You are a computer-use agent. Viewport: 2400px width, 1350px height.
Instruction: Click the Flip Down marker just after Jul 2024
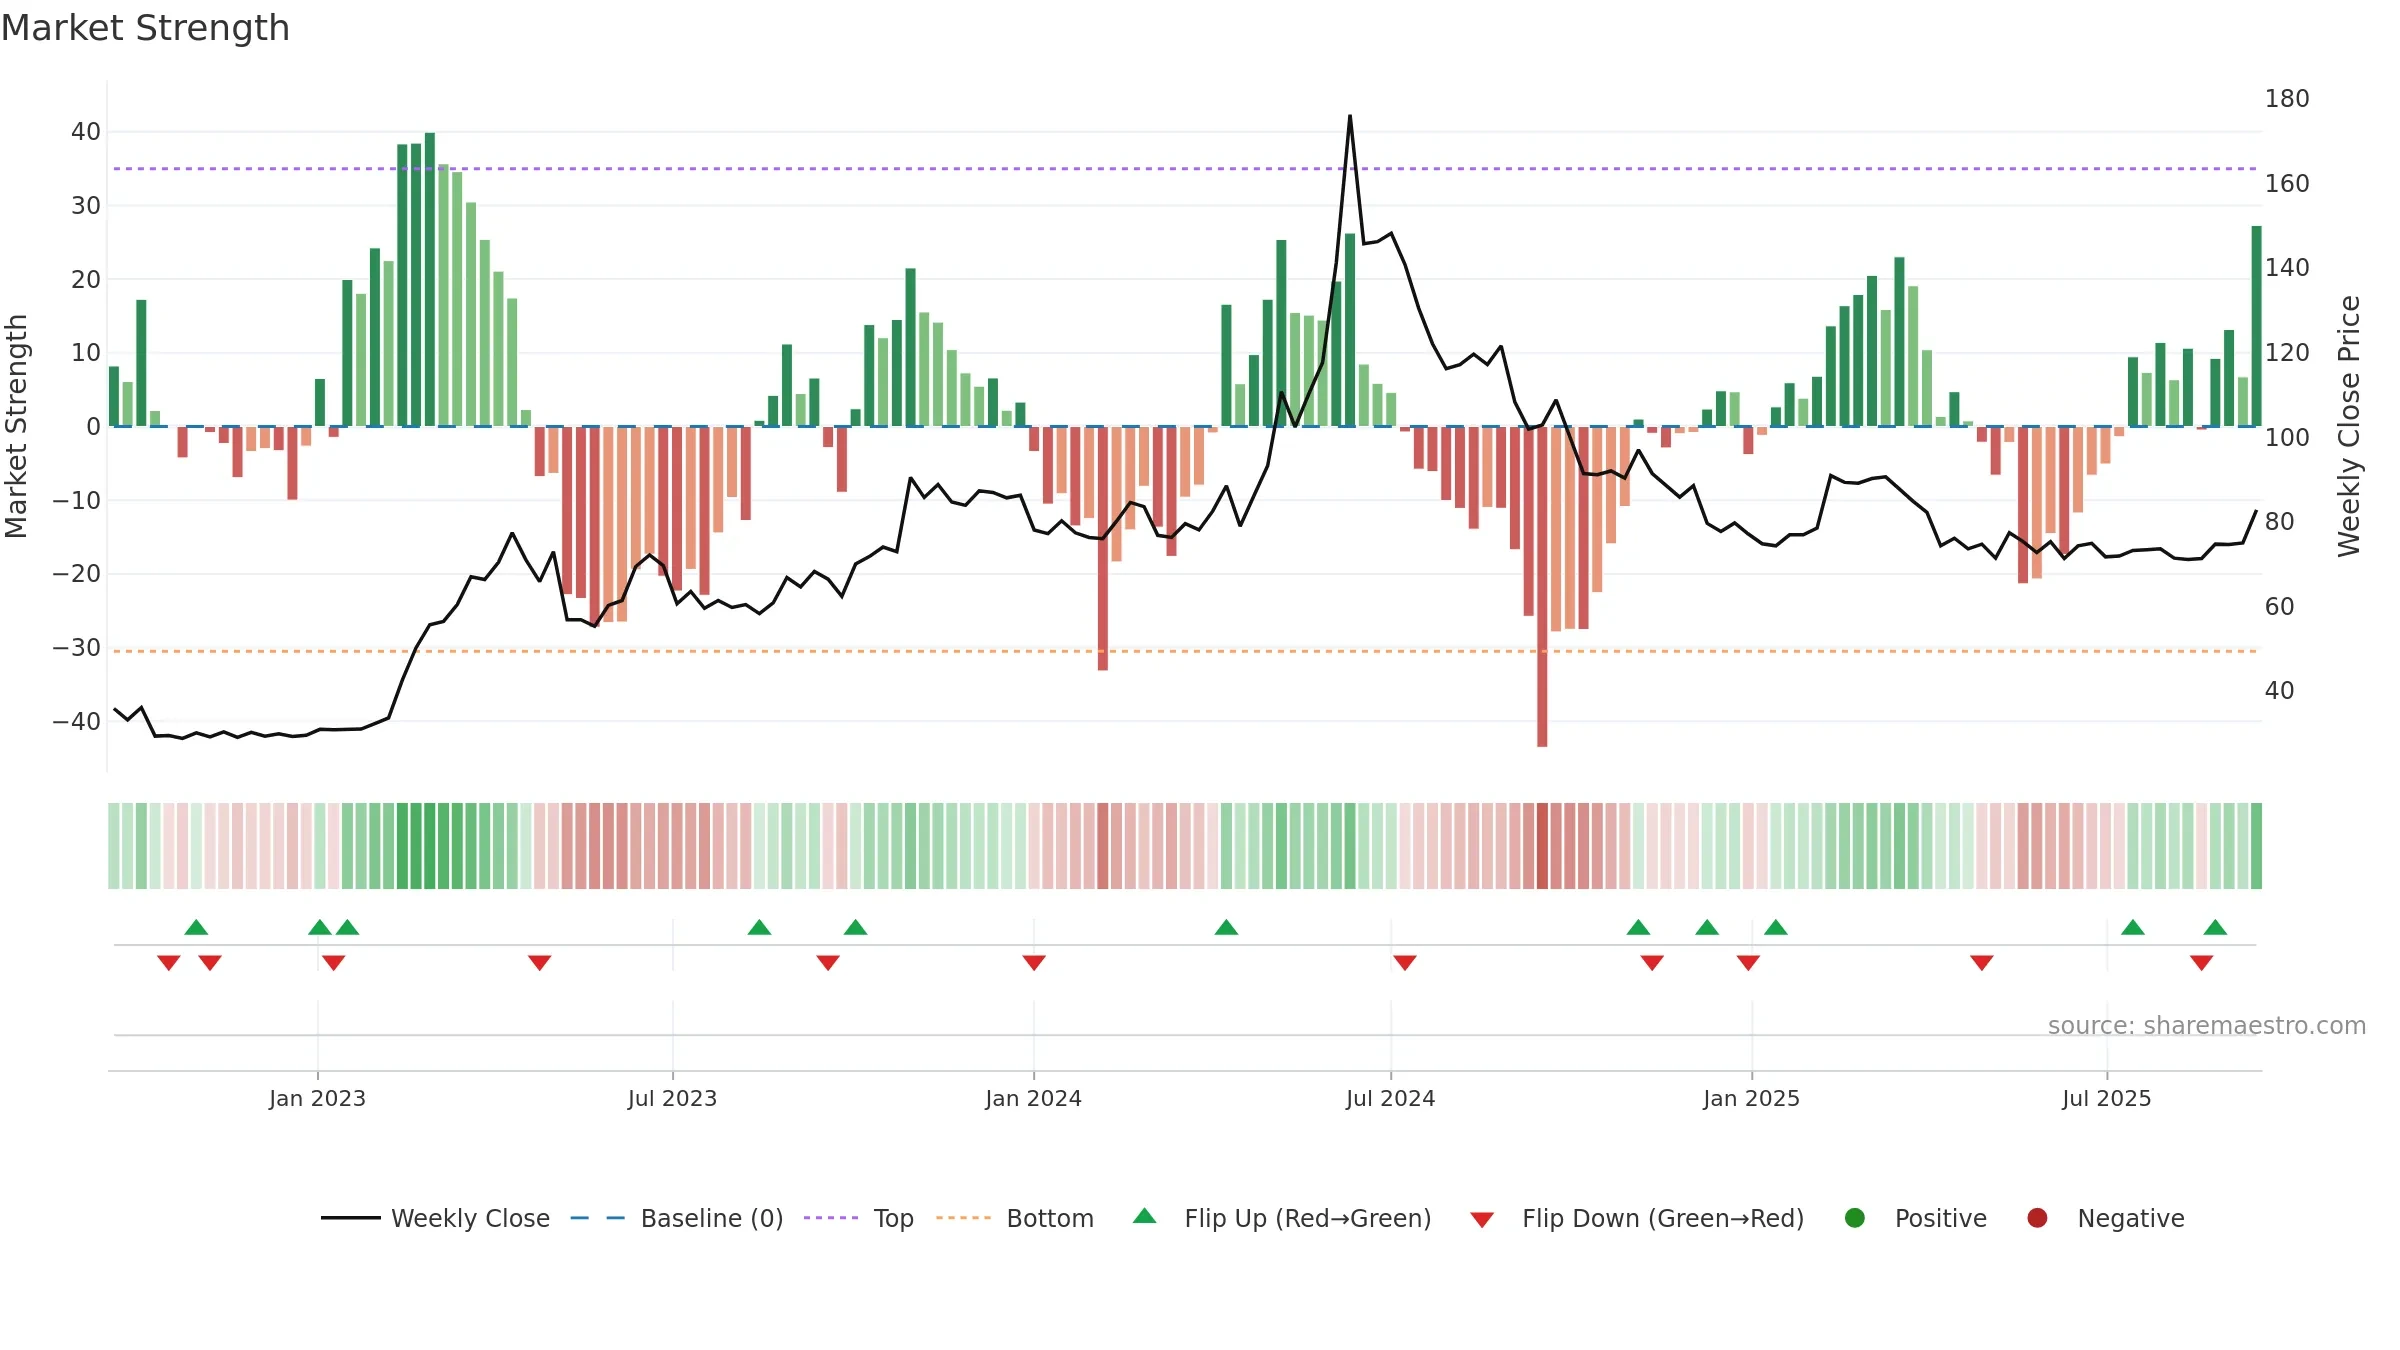(1405, 962)
